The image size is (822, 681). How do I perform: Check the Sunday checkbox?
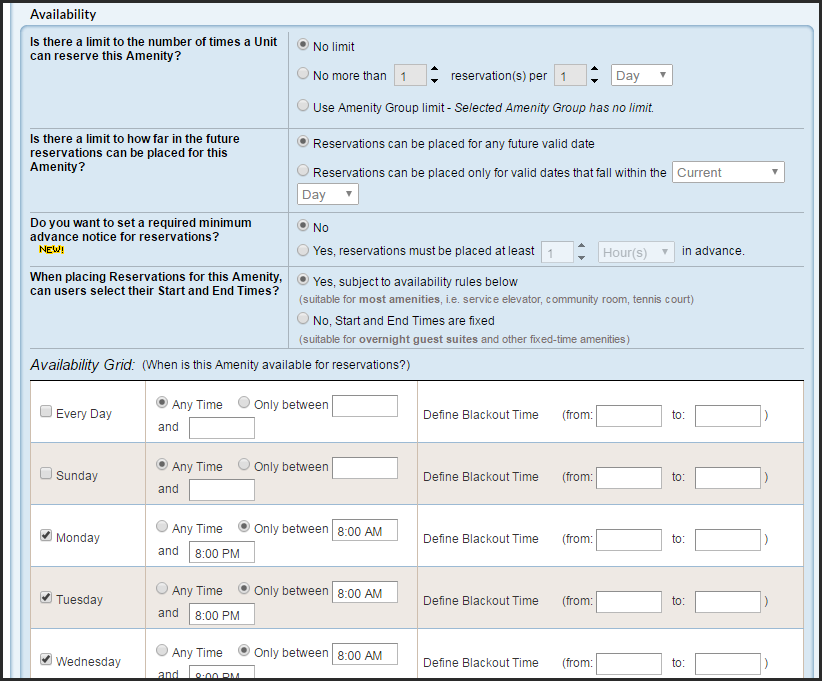46,474
